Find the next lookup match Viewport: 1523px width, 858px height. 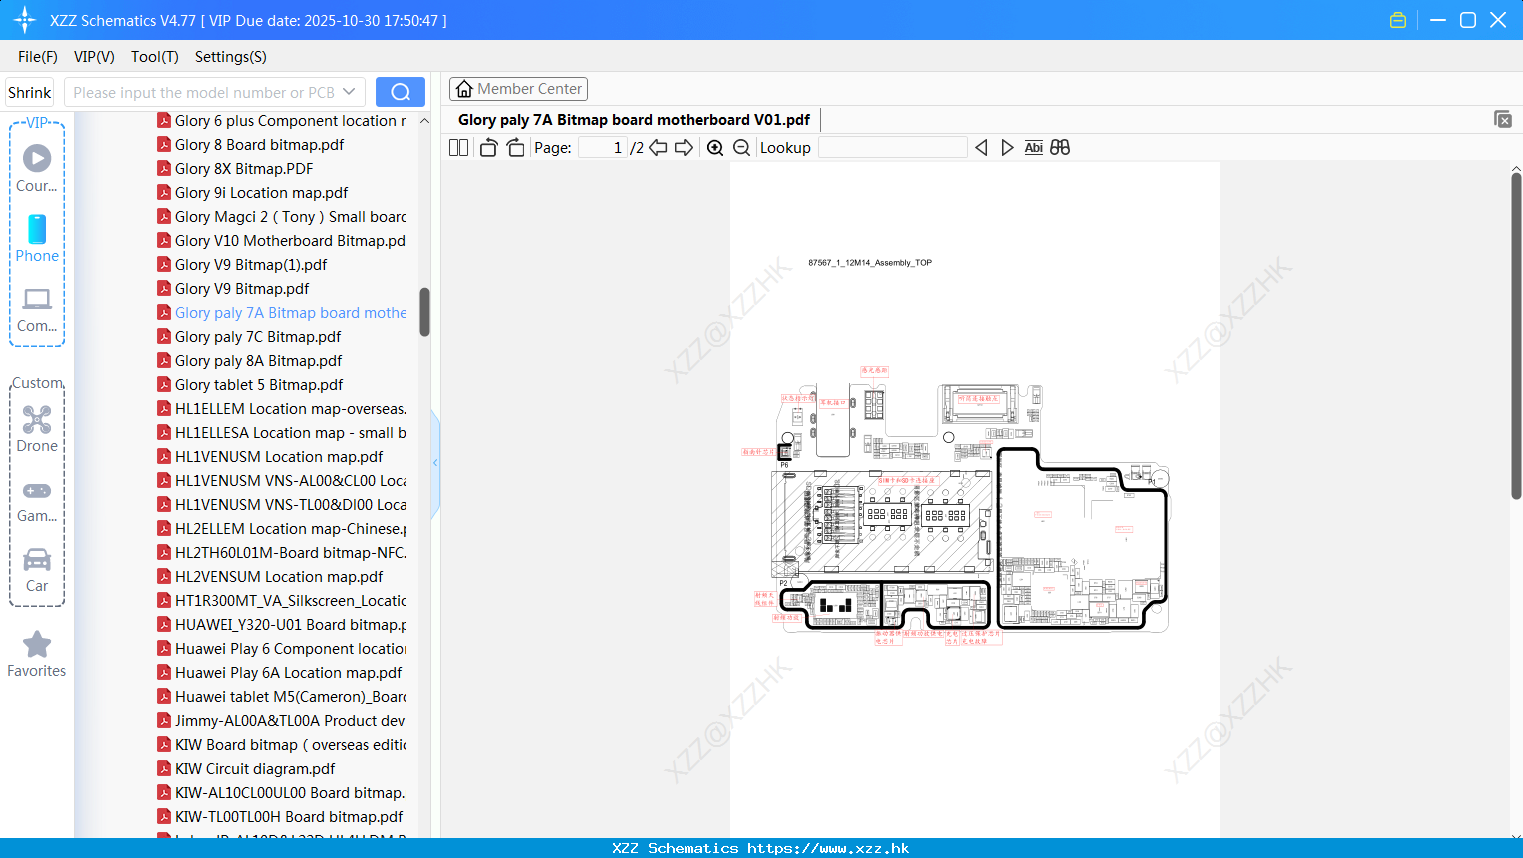(x=1007, y=147)
